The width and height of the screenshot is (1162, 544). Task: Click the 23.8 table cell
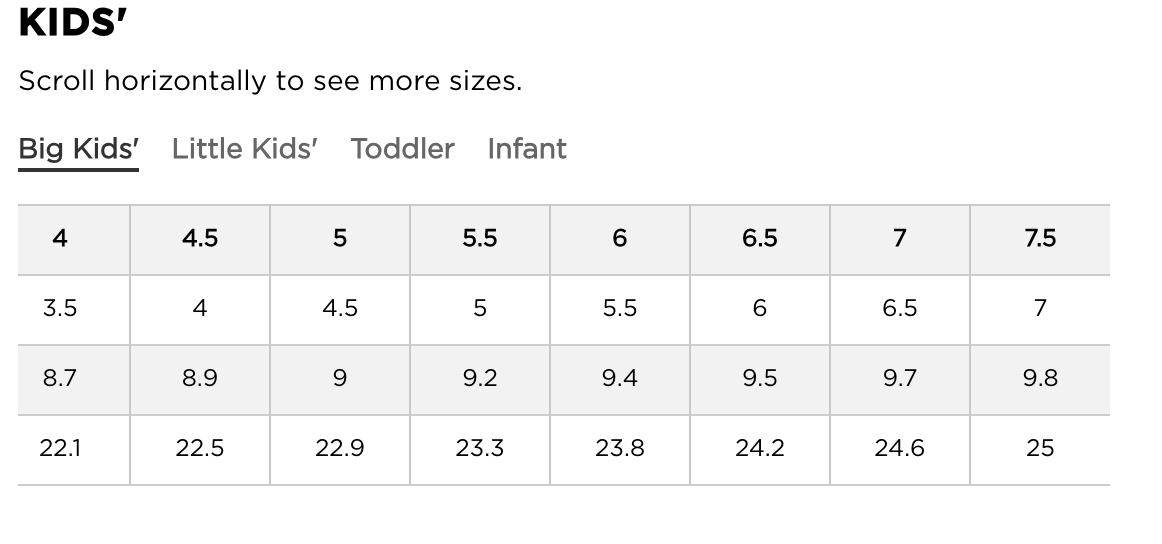pos(620,448)
